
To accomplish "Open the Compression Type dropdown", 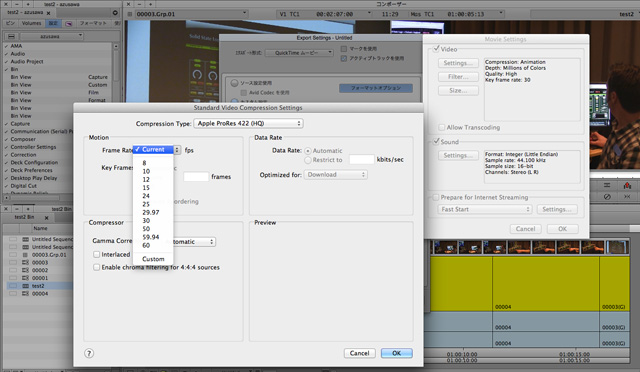I will click(248, 123).
